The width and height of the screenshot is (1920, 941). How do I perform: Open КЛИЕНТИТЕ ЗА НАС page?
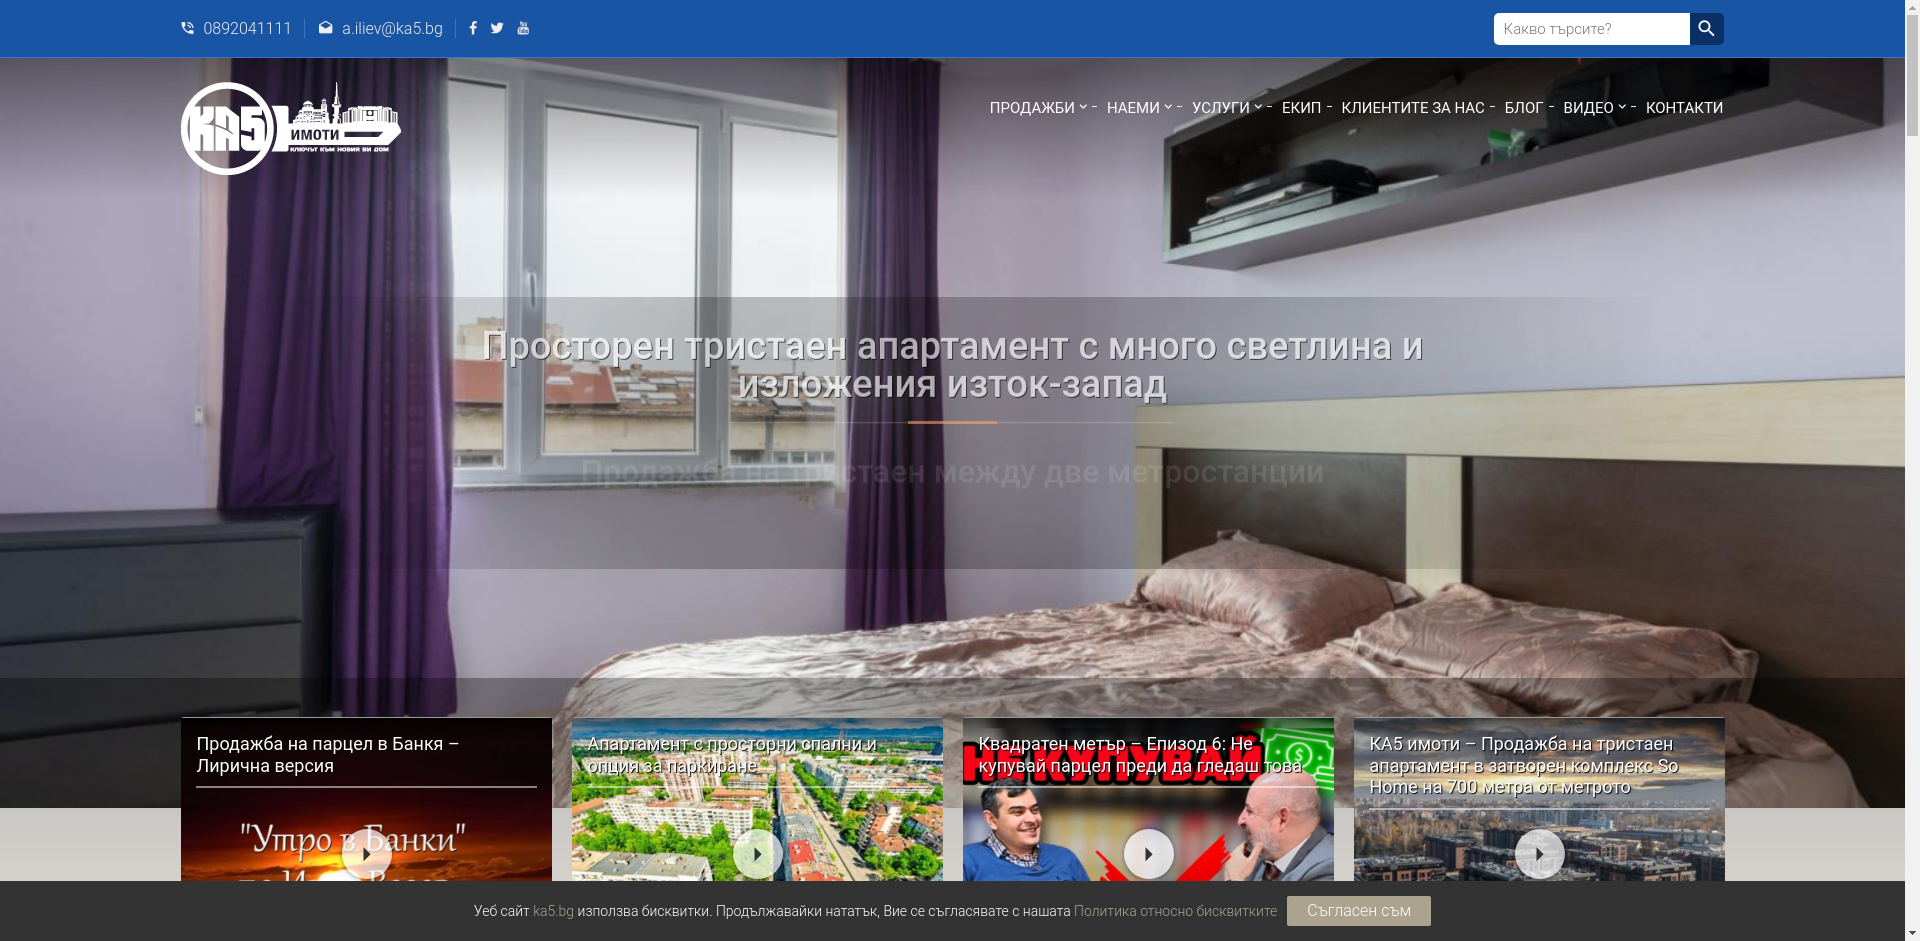(1412, 108)
